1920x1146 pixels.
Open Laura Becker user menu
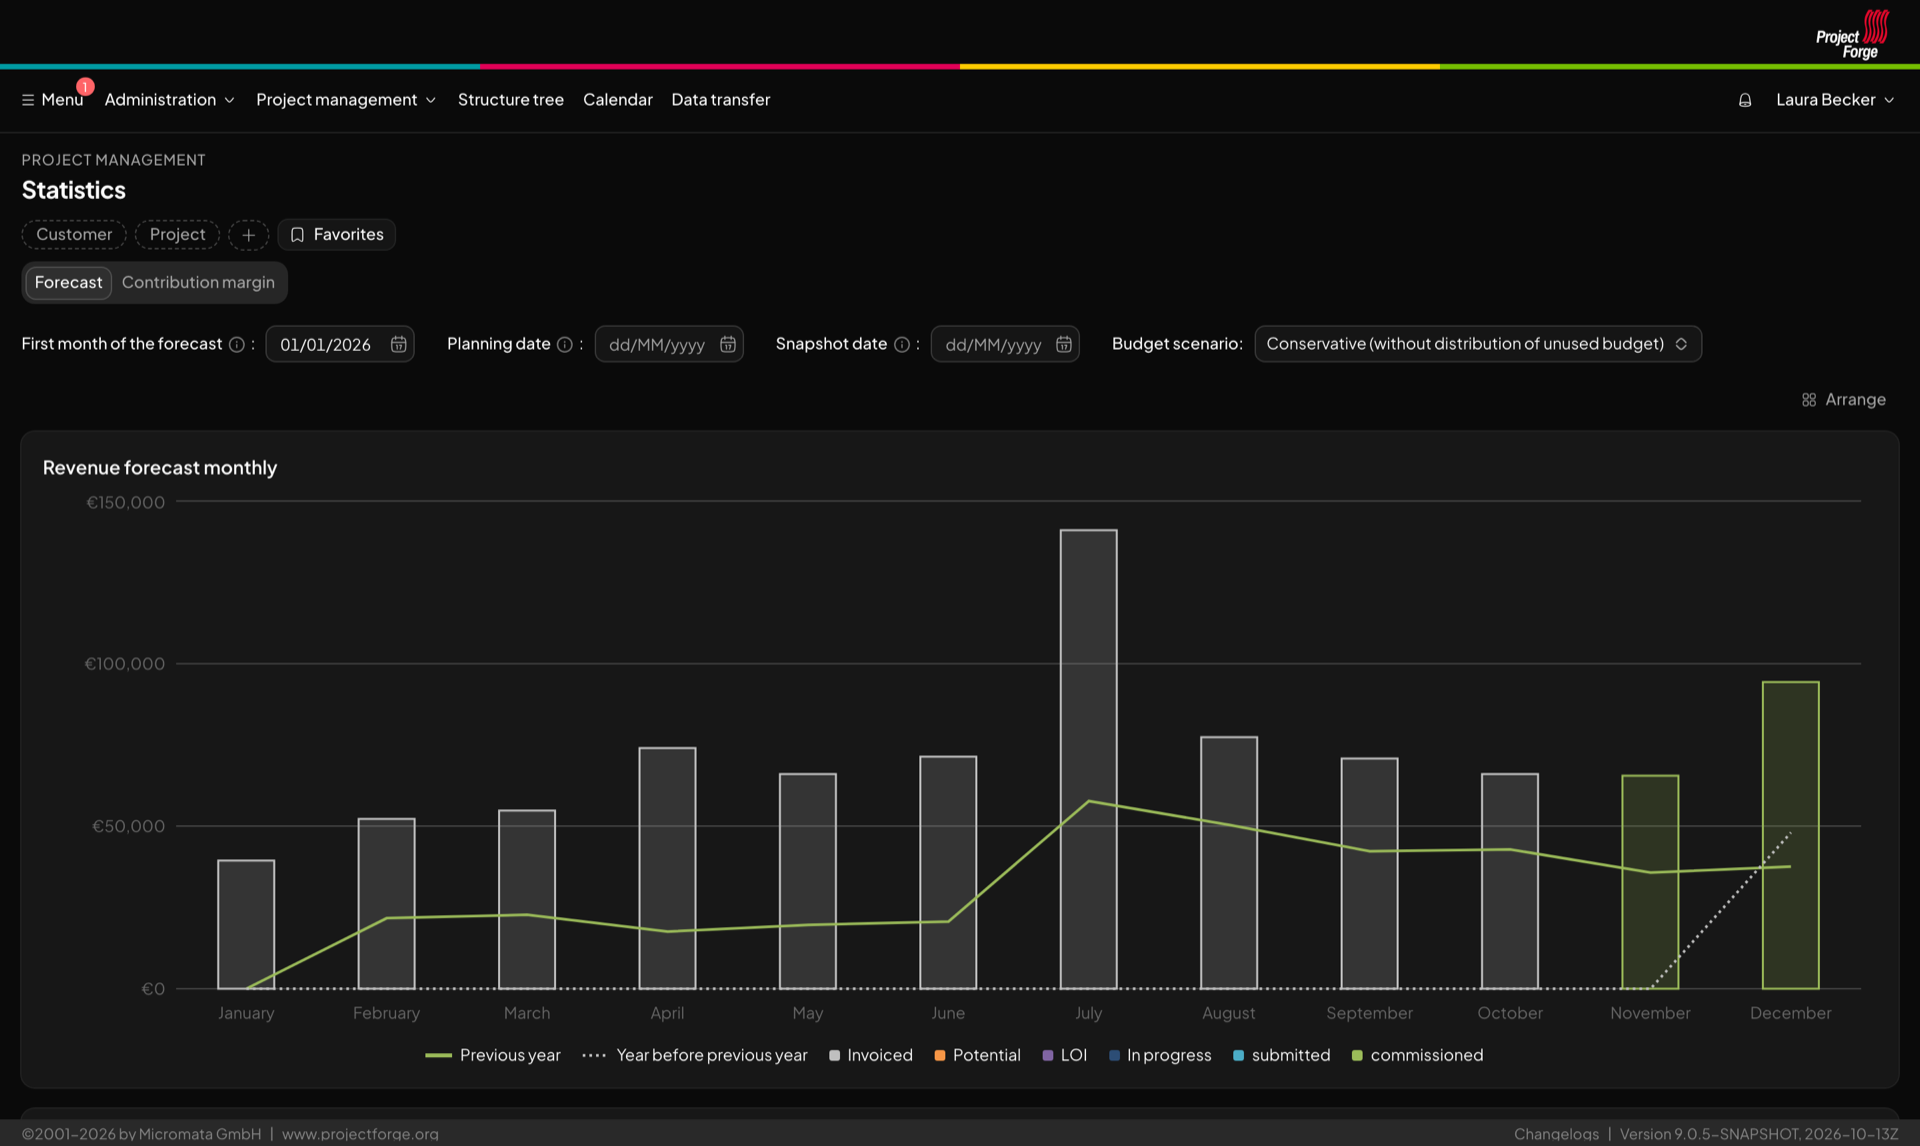(1835, 100)
